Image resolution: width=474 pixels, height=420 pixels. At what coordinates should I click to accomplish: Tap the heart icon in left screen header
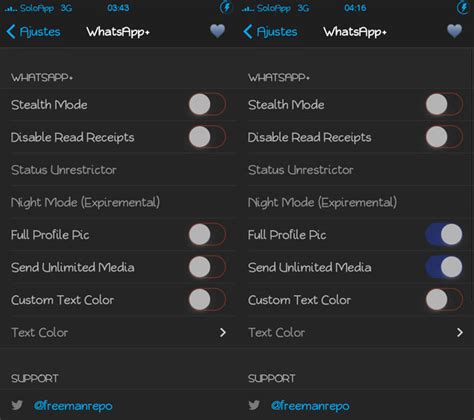[x=217, y=31]
